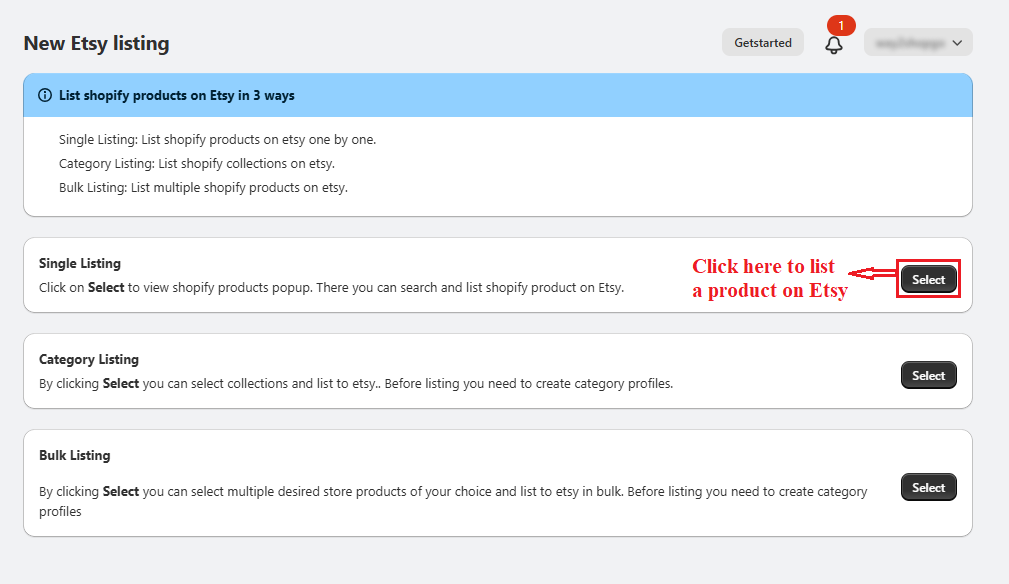Click the New Etsy listing heading
The height and width of the screenshot is (584, 1009).
click(97, 43)
